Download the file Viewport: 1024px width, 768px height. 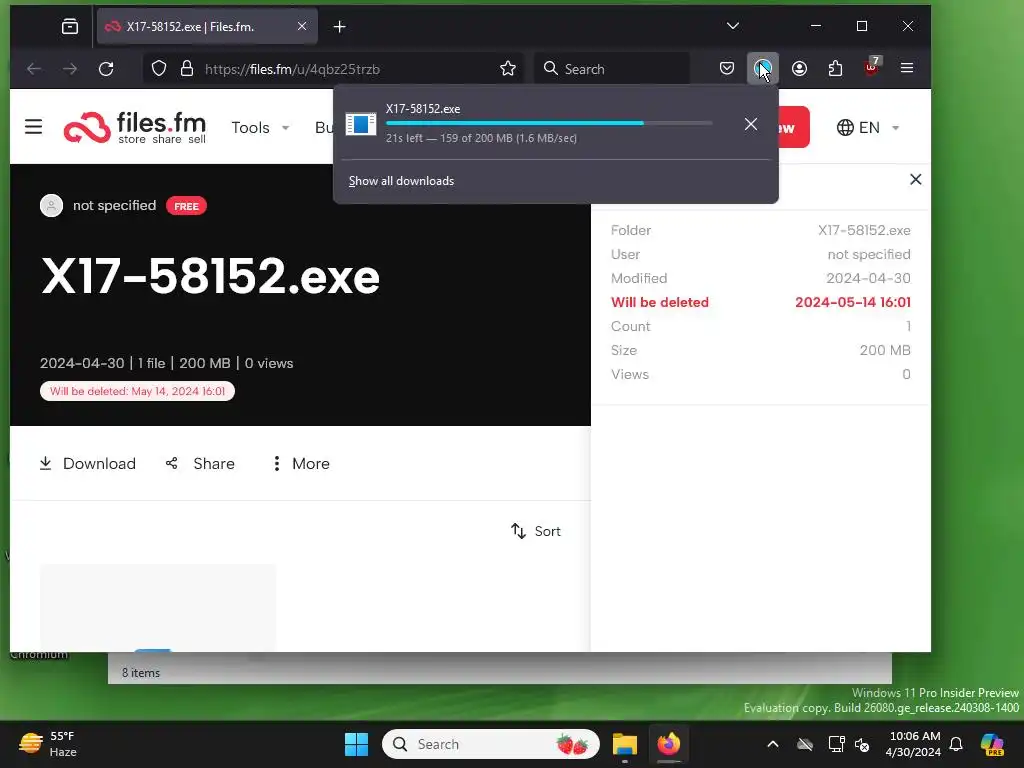coord(88,464)
